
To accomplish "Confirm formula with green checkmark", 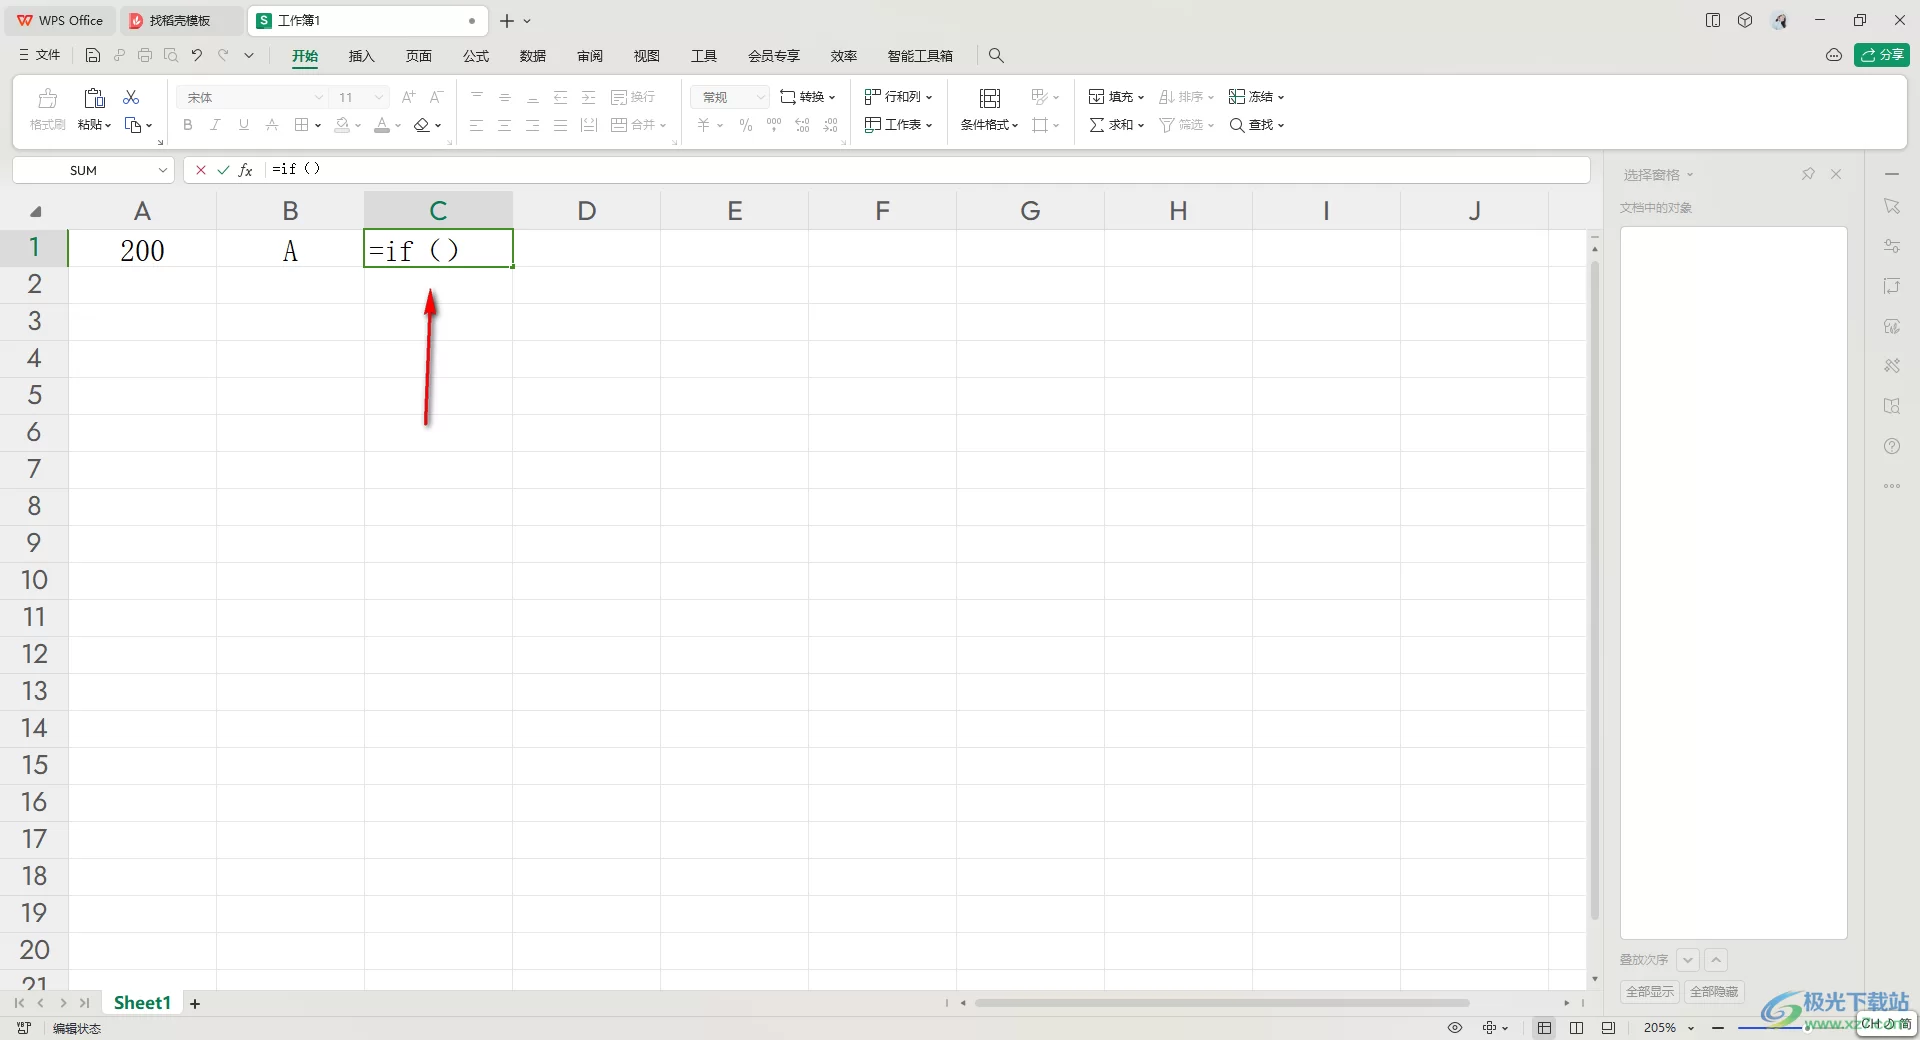I will tap(223, 170).
